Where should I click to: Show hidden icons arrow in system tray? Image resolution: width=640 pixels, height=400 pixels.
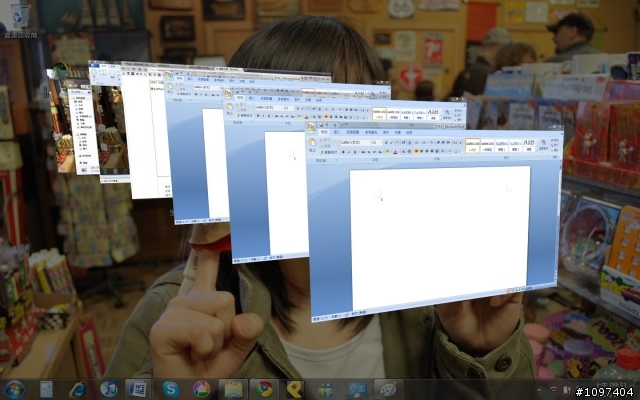tap(539, 390)
